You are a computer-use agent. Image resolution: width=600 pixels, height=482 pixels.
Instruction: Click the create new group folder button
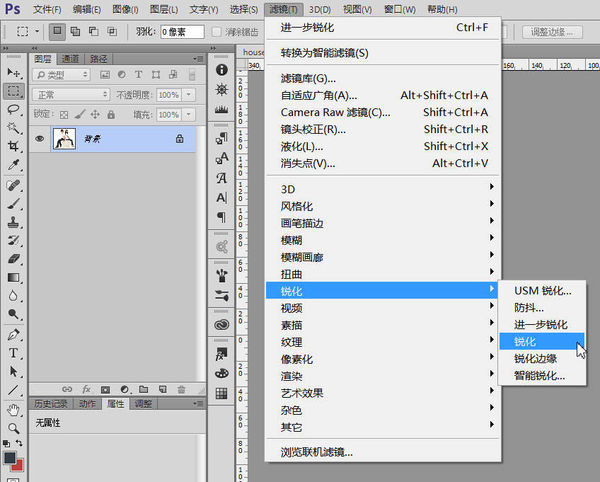143,389
